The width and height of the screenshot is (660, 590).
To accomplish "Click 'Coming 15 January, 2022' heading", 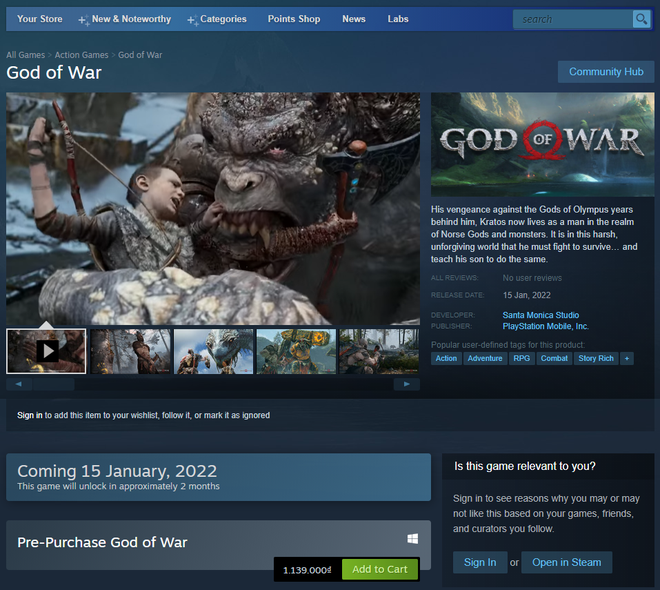I will coord(117,471).
